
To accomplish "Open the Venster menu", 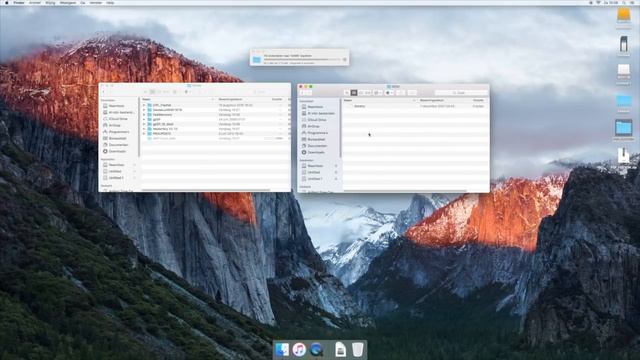I will pyautogui.click(x=96, y=2).
